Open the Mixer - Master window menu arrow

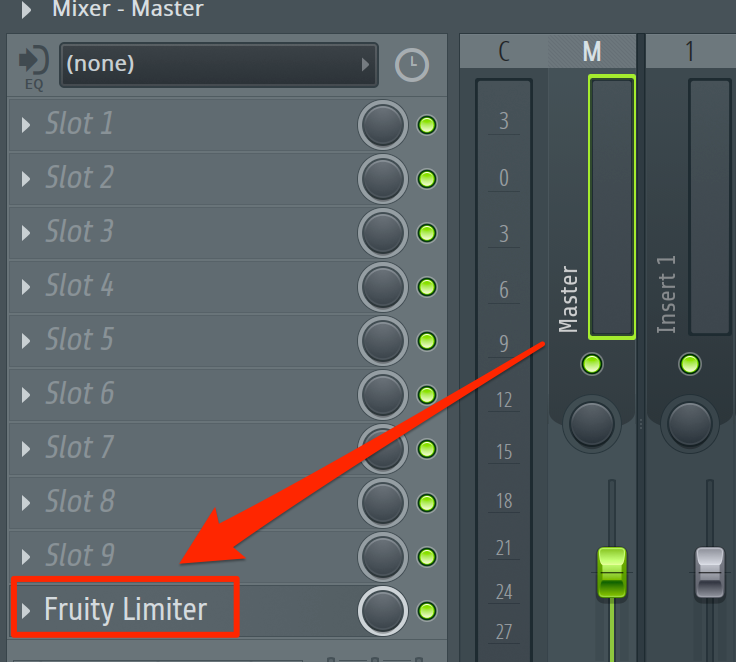point(26,10)
